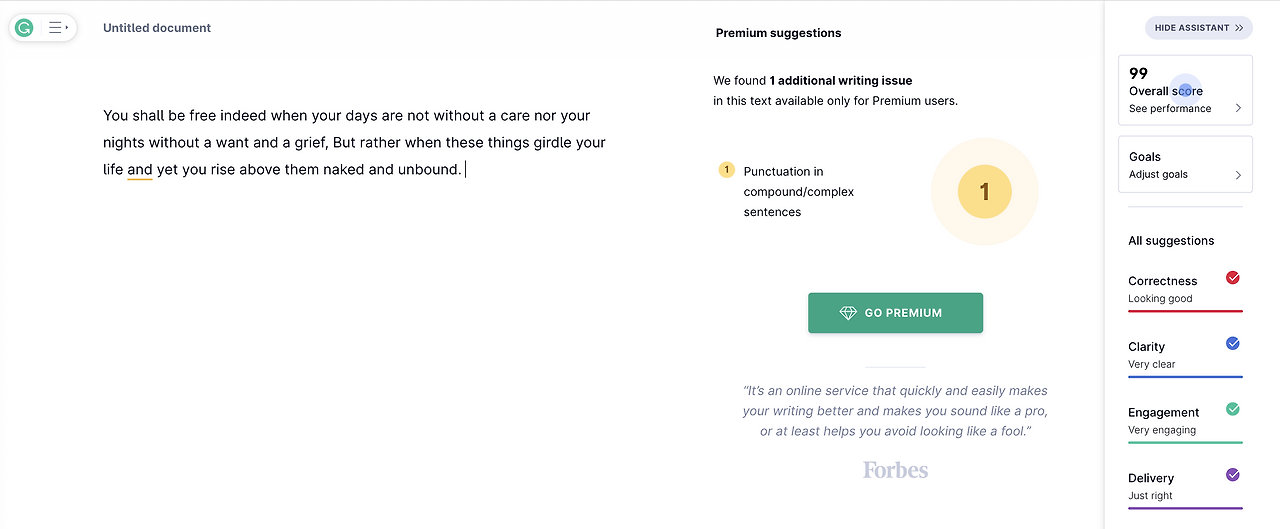Click the underlined word "and" in text
The image size is (1280, 529).
(140, 170)
